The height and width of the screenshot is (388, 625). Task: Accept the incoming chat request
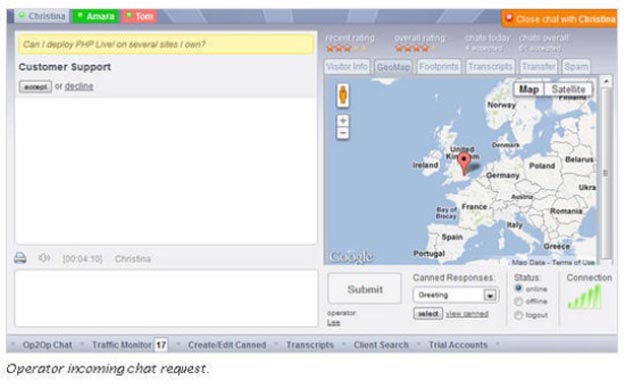(35, 87)
